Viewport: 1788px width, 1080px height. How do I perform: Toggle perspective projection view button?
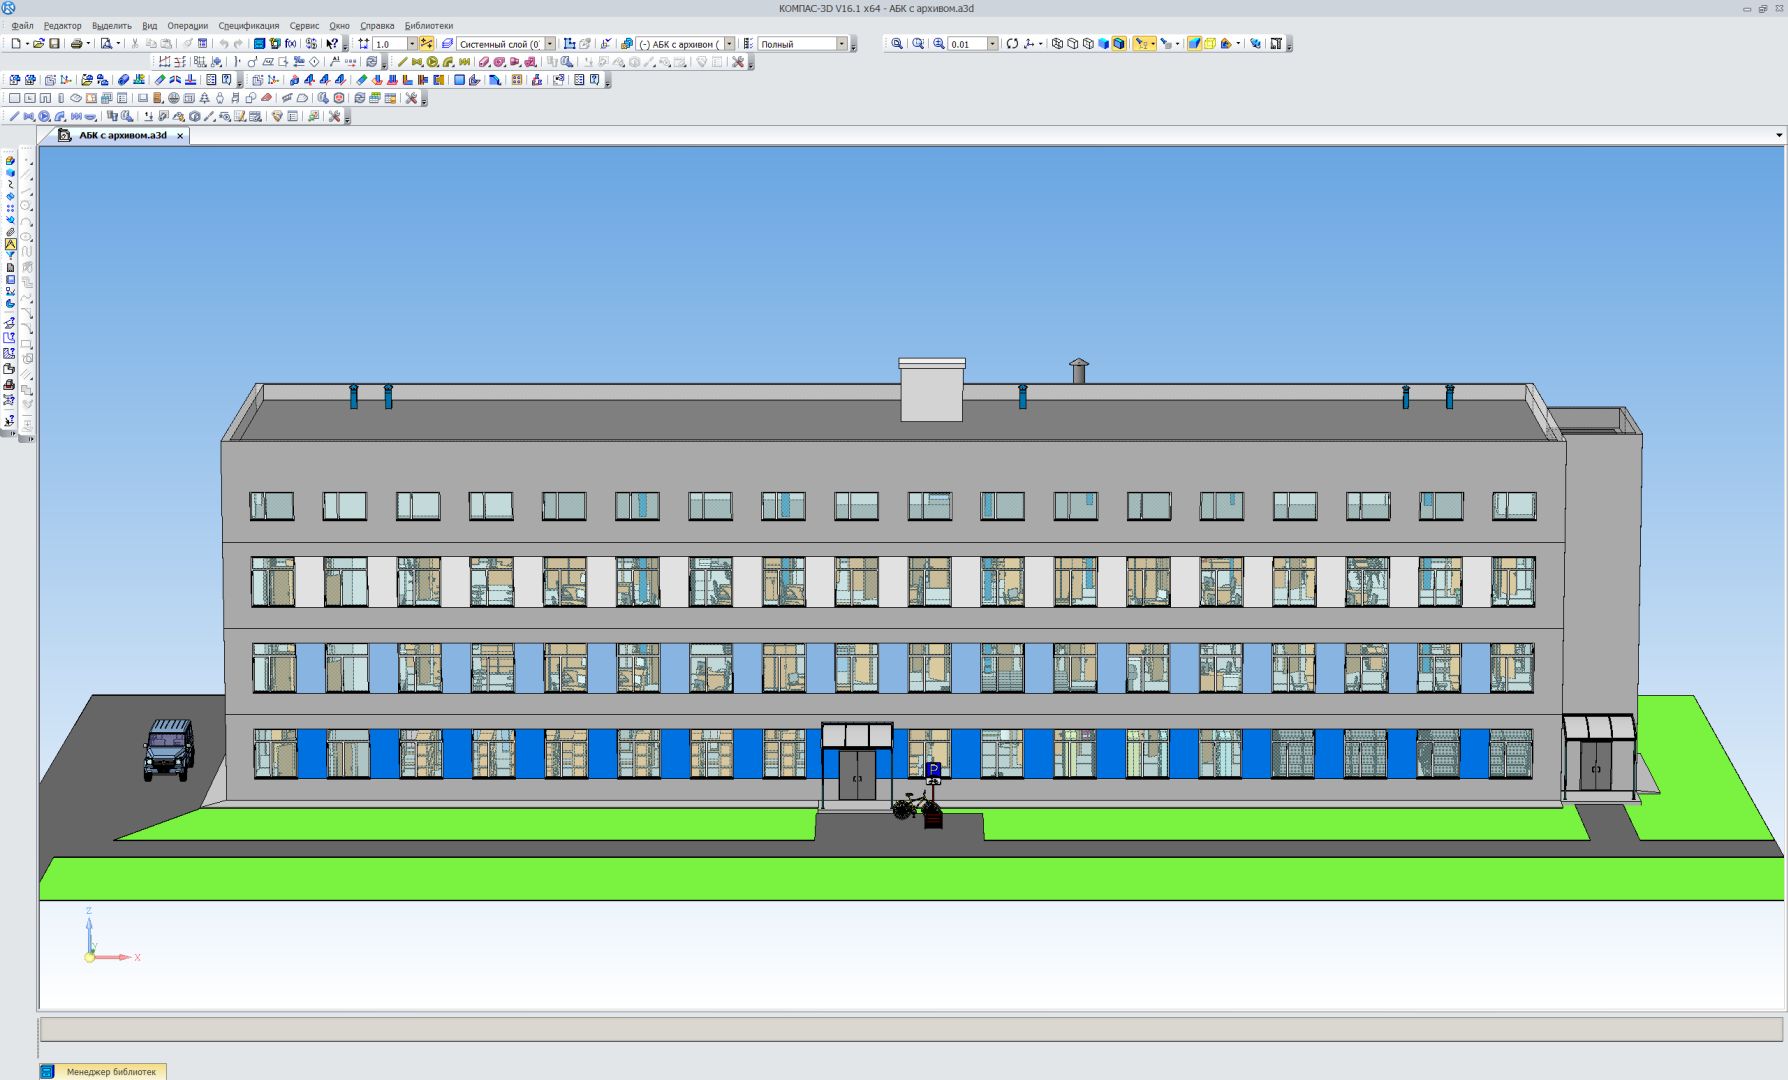pos(1194,44)
